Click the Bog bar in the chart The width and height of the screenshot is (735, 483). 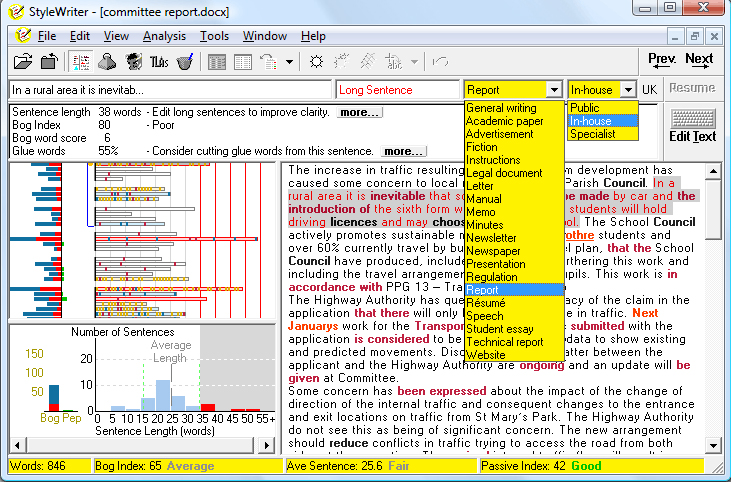pyautogui.click(x=54, y=398)
